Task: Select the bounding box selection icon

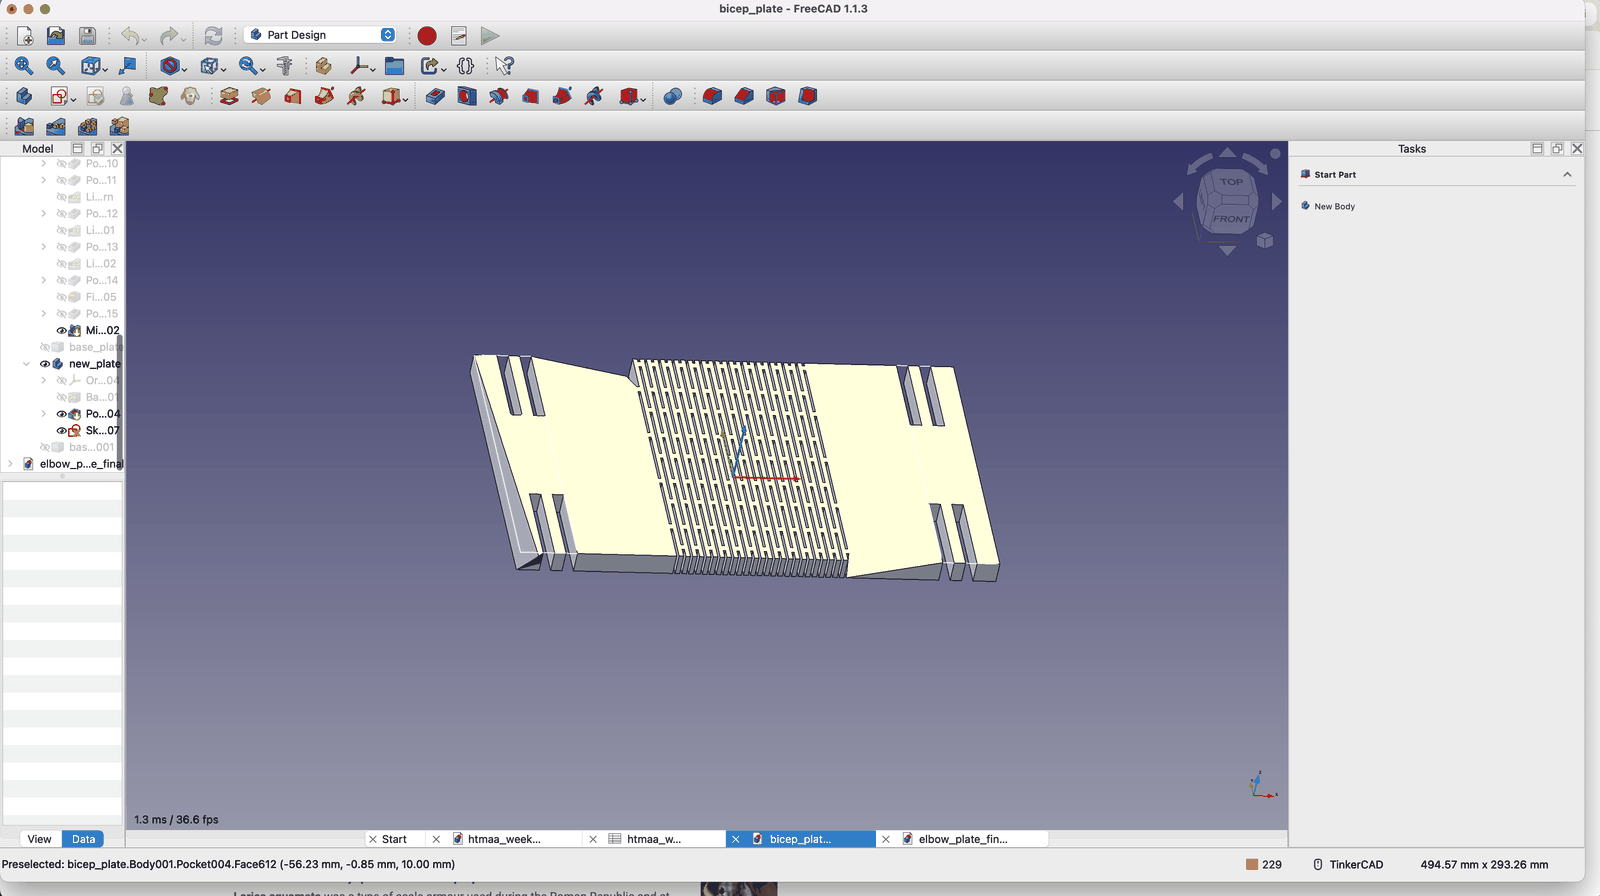Action: coord(209,66)
